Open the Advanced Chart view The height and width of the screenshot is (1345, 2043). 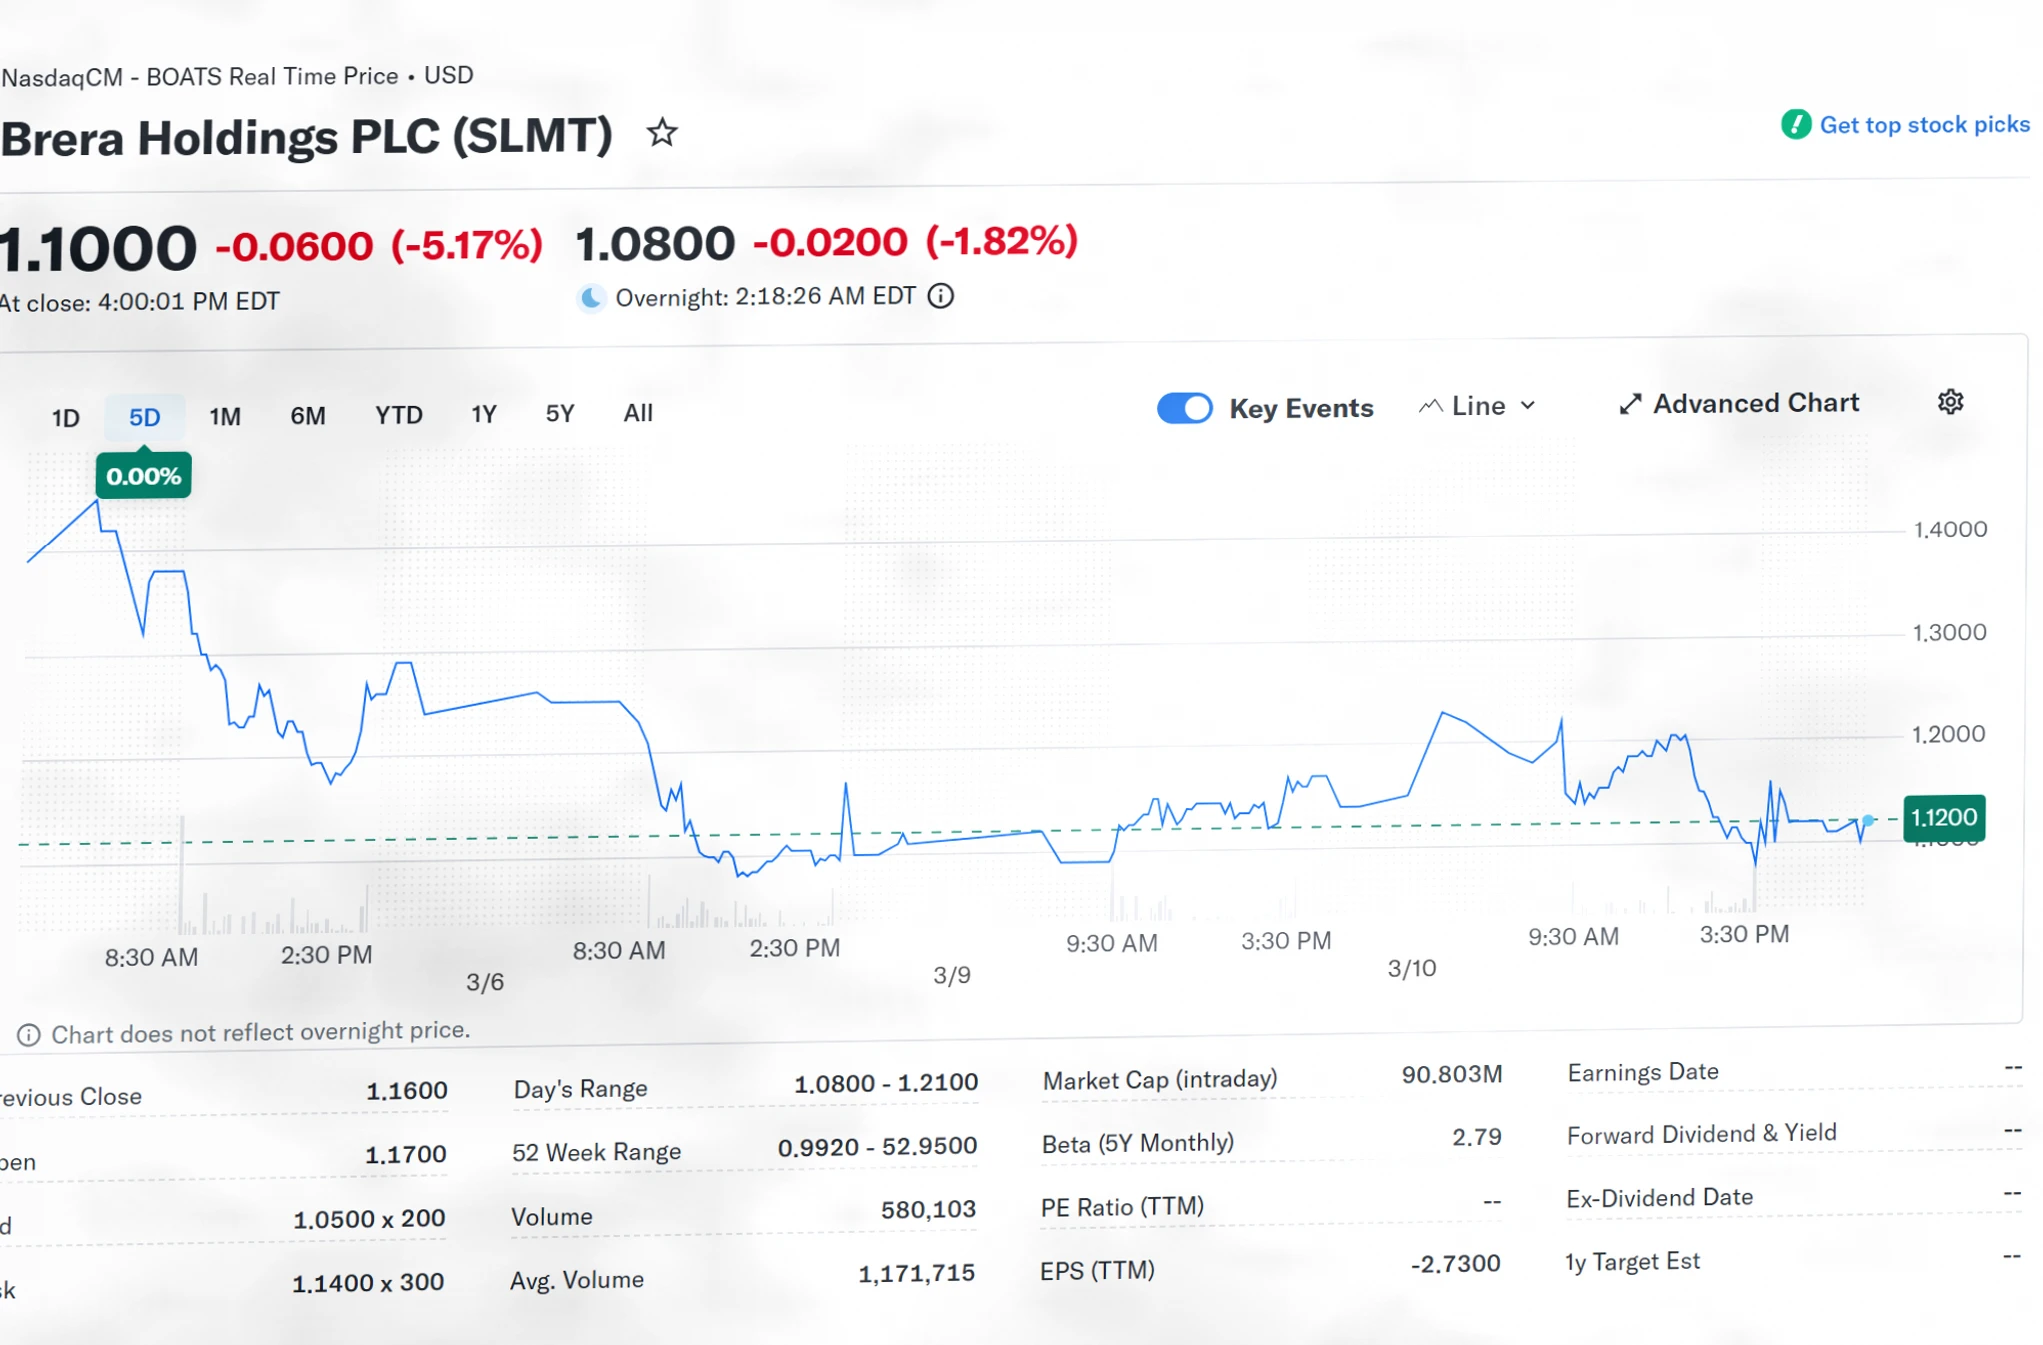[x=1739, y=403]
